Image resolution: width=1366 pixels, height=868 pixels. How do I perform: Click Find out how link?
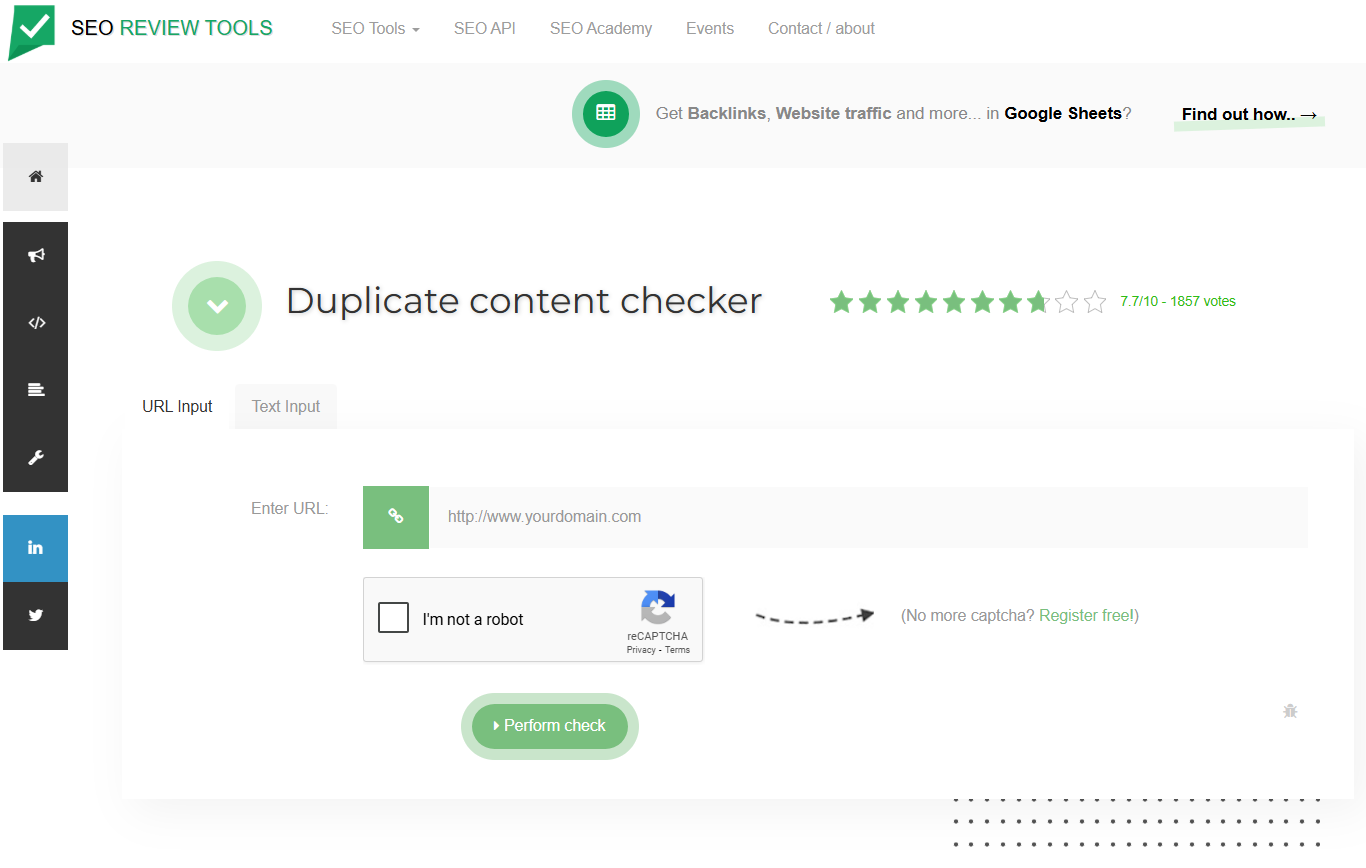pyautogui.click(x=1249, y=115)
